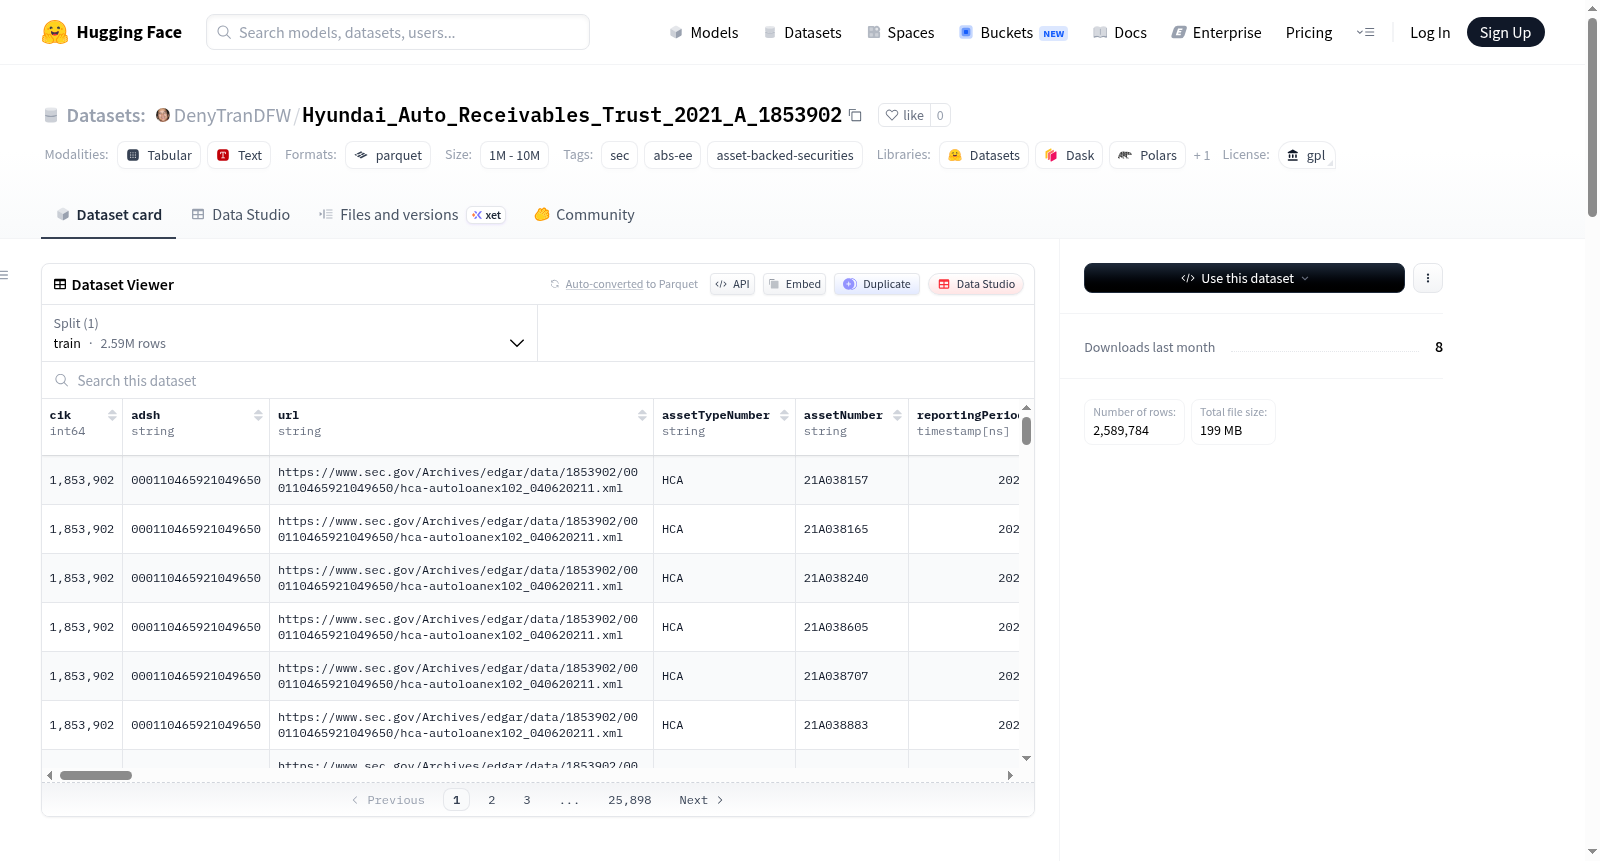This screenshot has height=861, width=1600.
Task: Open Enterprise in the top navigation
Action: pos(1216,32)
